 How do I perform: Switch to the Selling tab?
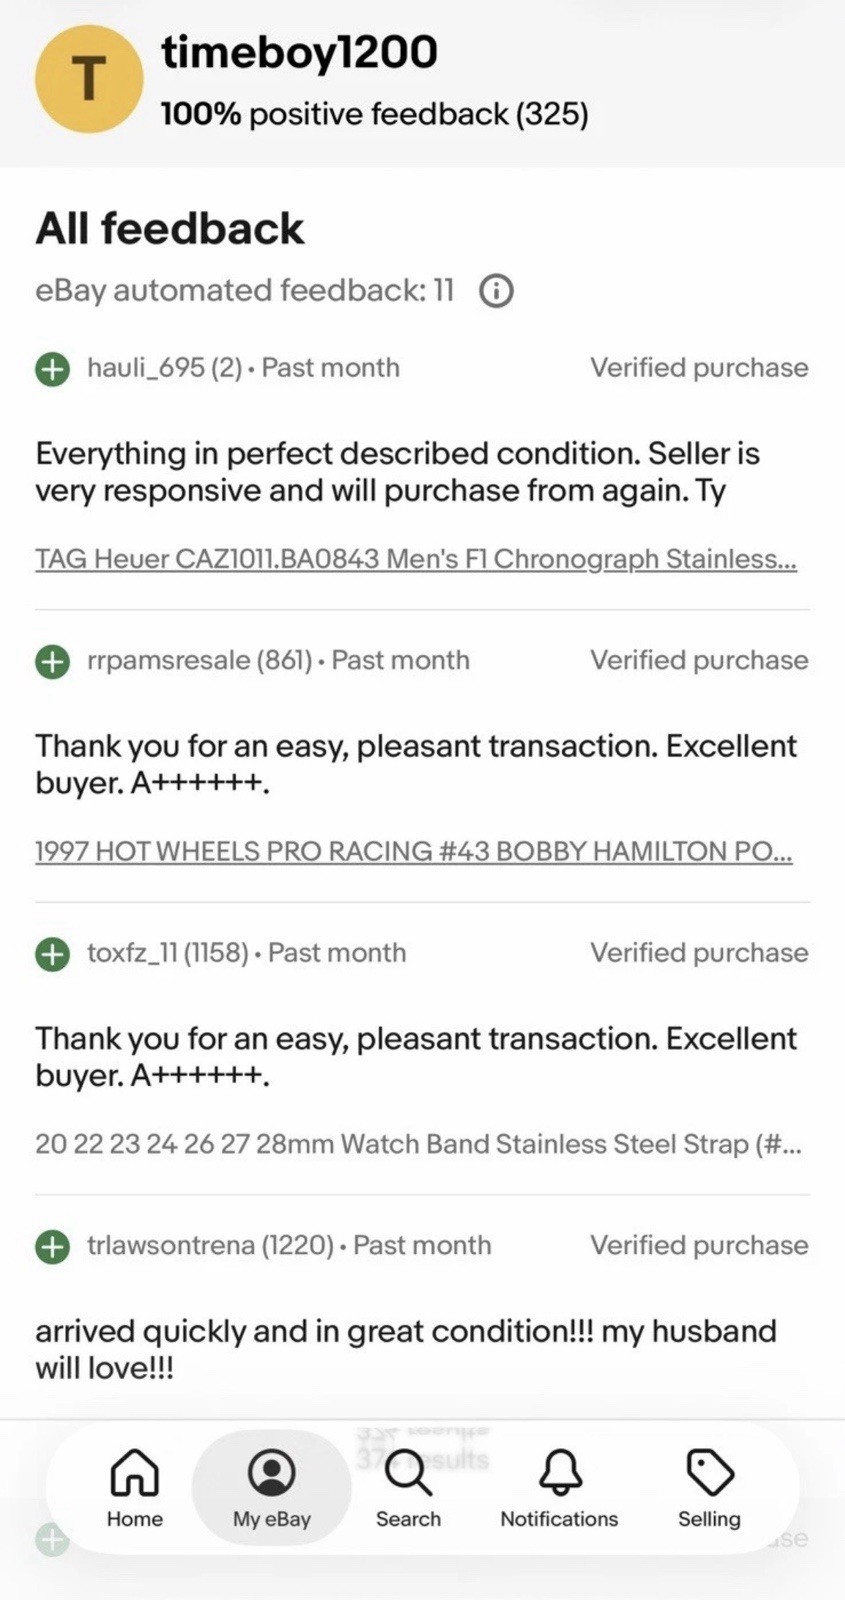(x=709, y=1488)
